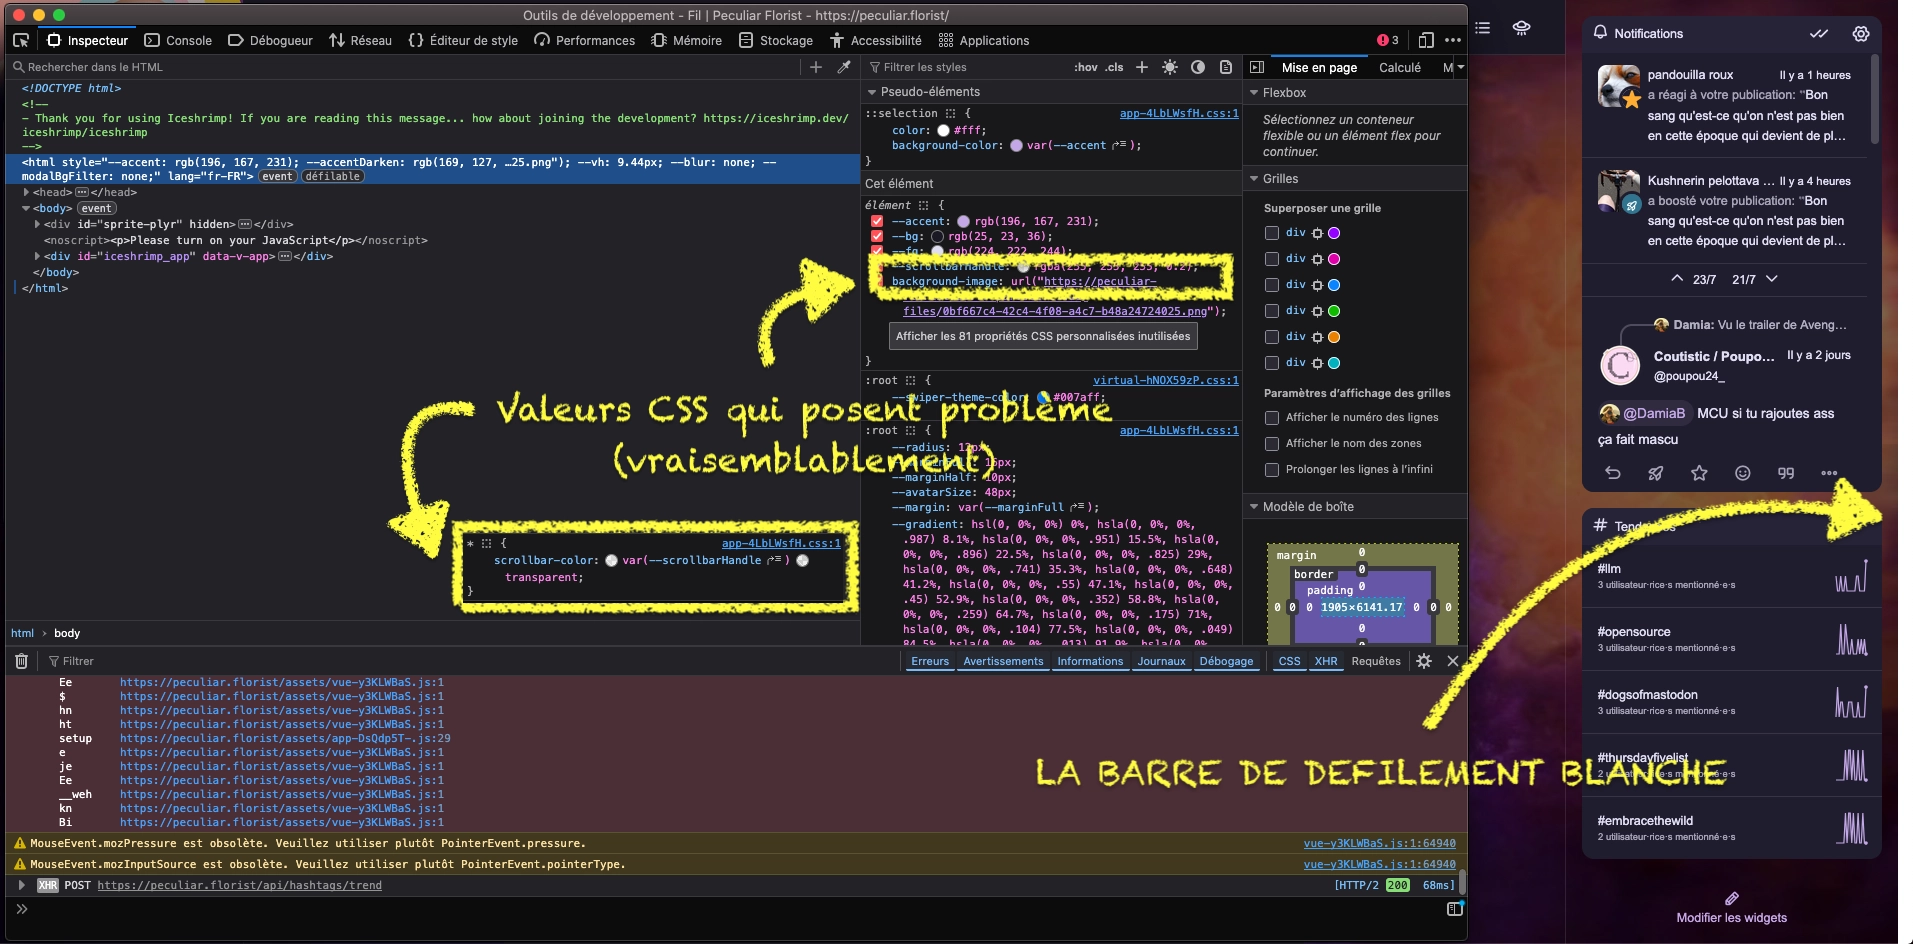Click Afficher les 81 propriétés CSS button
This screenshot has width=1913, height=944.
(x=1043, y=336)
